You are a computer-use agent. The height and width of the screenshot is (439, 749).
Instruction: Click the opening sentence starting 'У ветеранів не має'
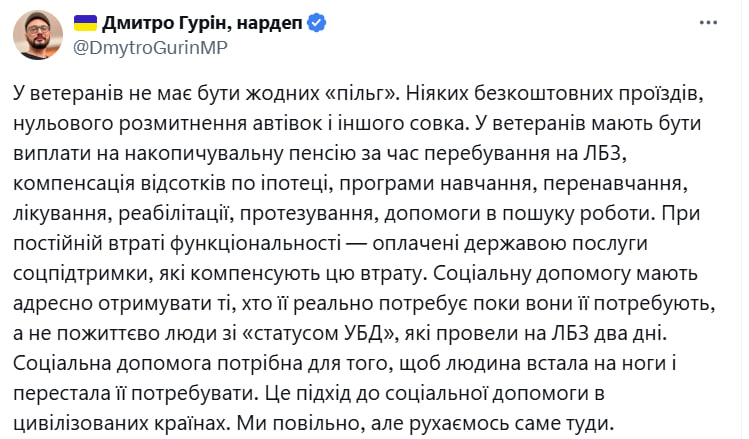pyautogui.click(x=205, y=94)
